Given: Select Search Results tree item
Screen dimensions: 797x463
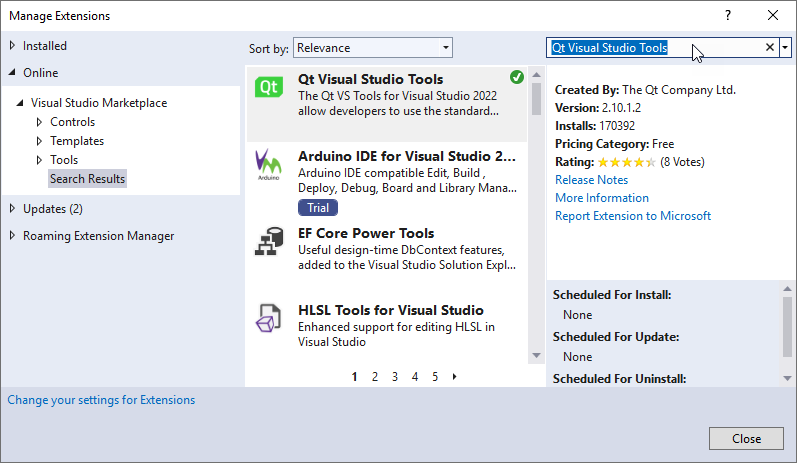Looking at the screenshot, I should (x=87, y=179).
